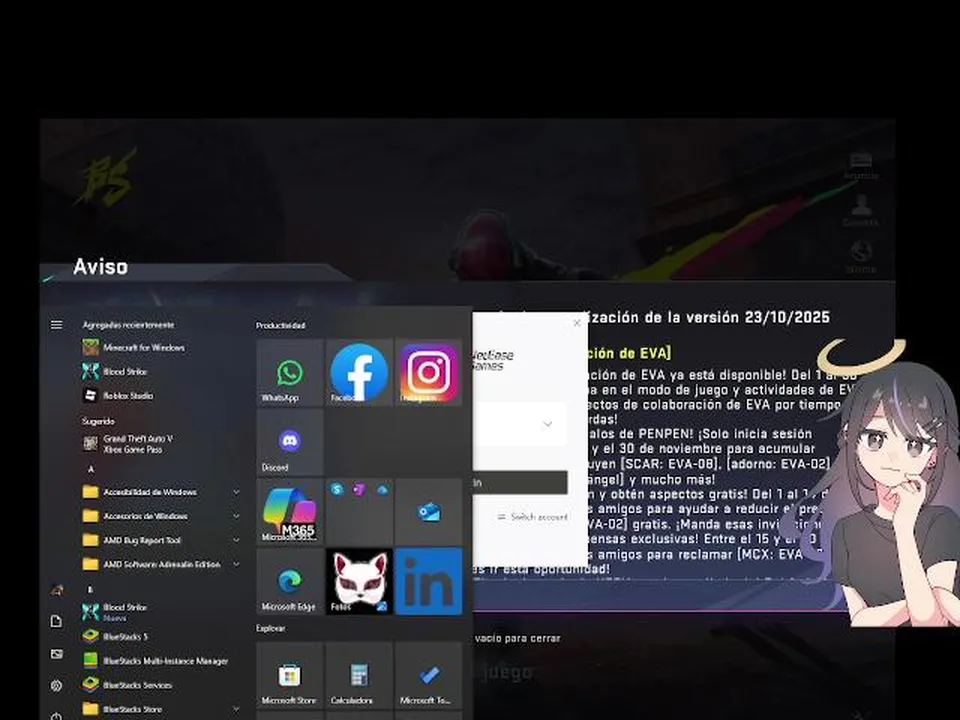960x720 pixels.
Task: Open the Facebook tile
Action: tap(359, 372)
